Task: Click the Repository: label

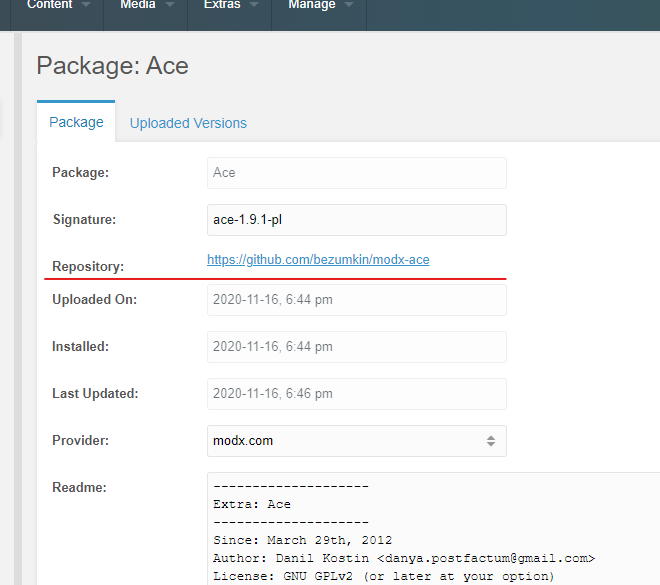Action: pyautogui.click(x=88, y=266)
